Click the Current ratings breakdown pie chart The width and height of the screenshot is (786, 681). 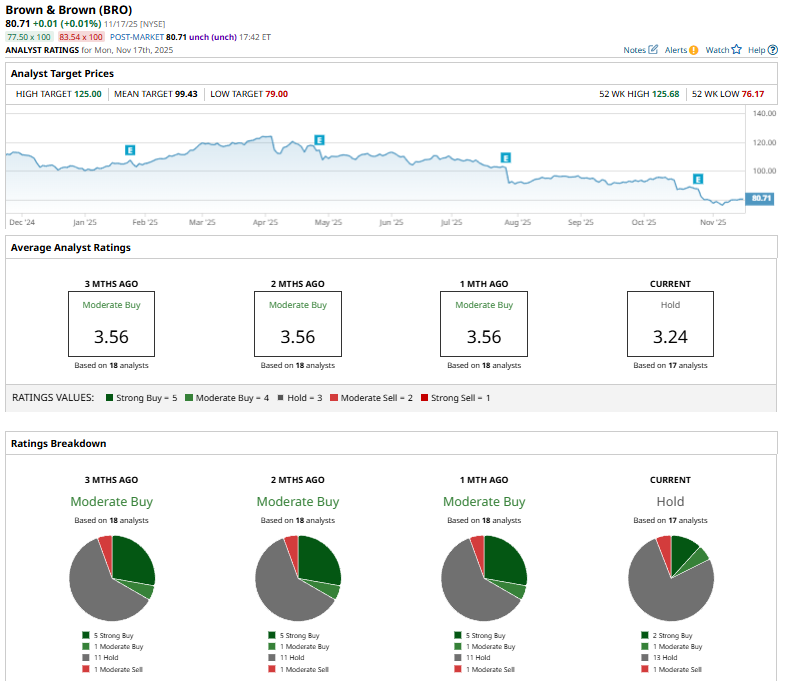click(x=670, y=578)
